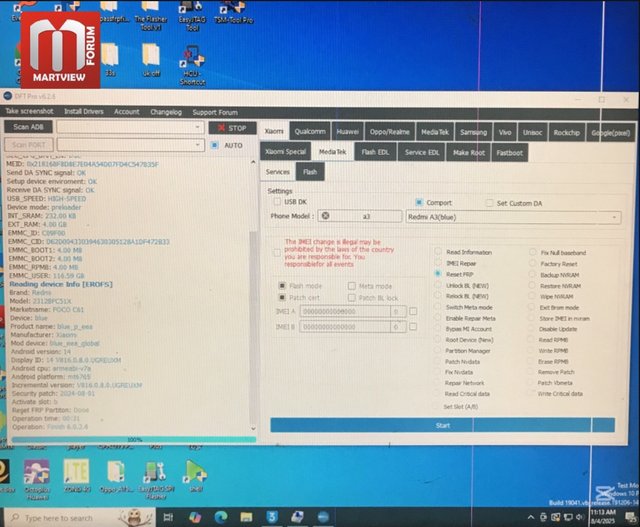Open Copilot from the taskbar
Screen dimensions: 640x527
pos(195,517)
